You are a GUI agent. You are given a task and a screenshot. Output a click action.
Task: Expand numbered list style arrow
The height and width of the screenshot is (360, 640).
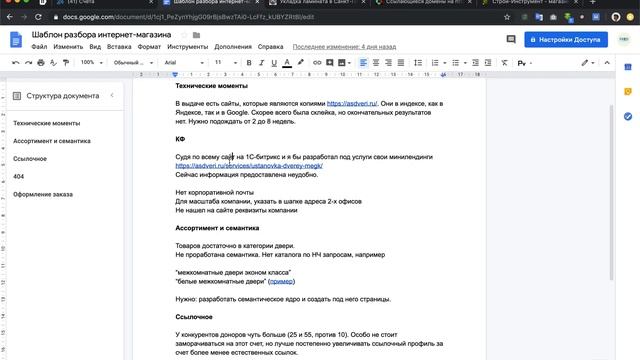[444, 63]
